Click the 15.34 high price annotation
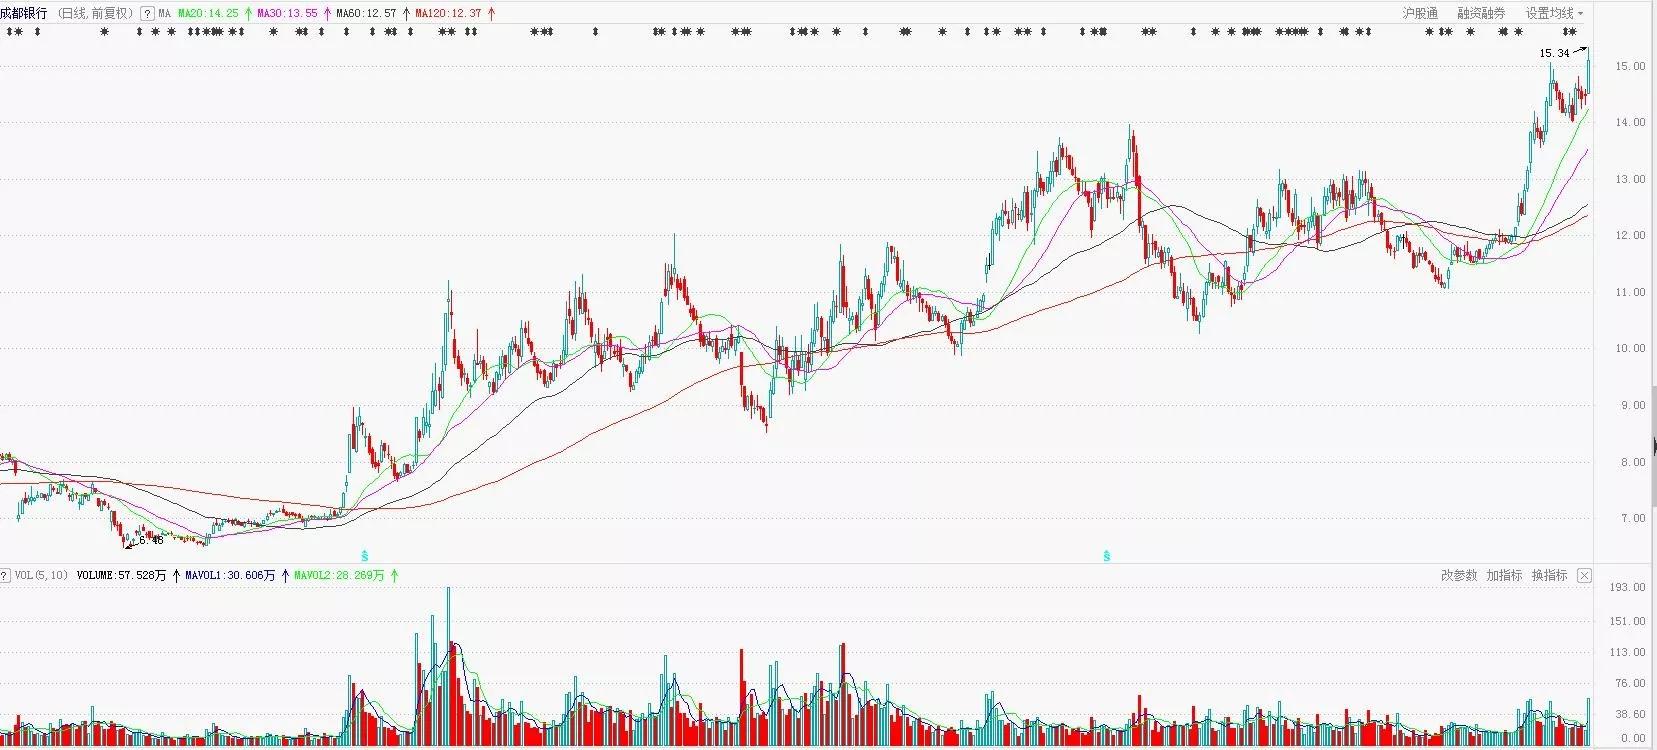The image size is (1657, 750). [1554, 53]
